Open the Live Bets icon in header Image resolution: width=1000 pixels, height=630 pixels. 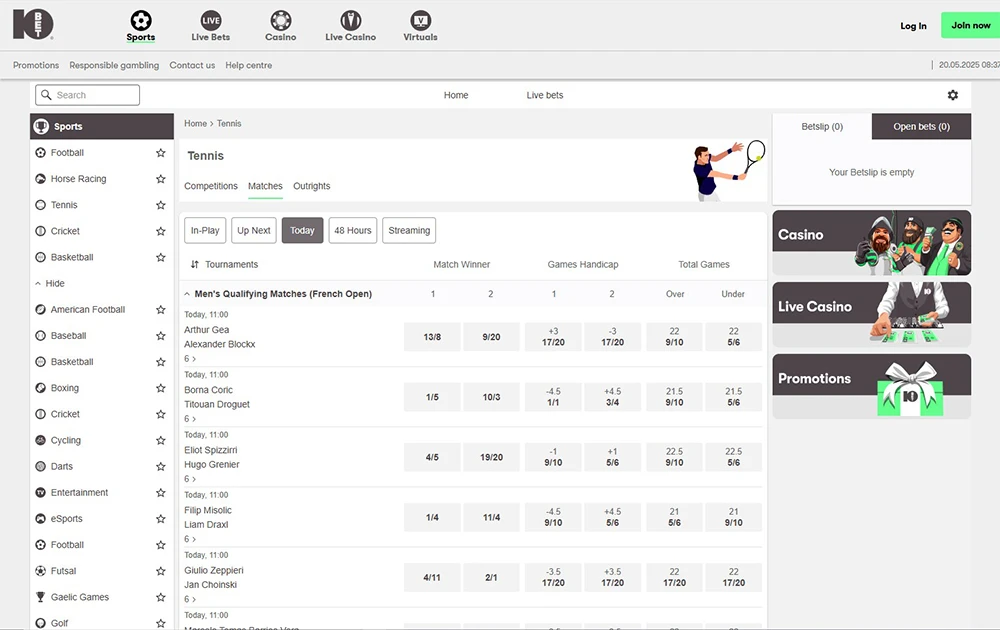click(x=211, y=21)
